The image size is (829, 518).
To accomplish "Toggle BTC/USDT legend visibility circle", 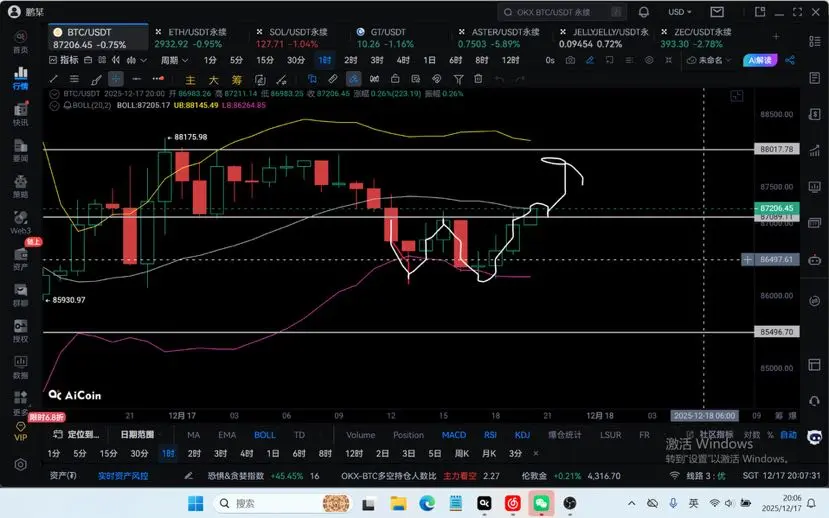I will (54, 94).
